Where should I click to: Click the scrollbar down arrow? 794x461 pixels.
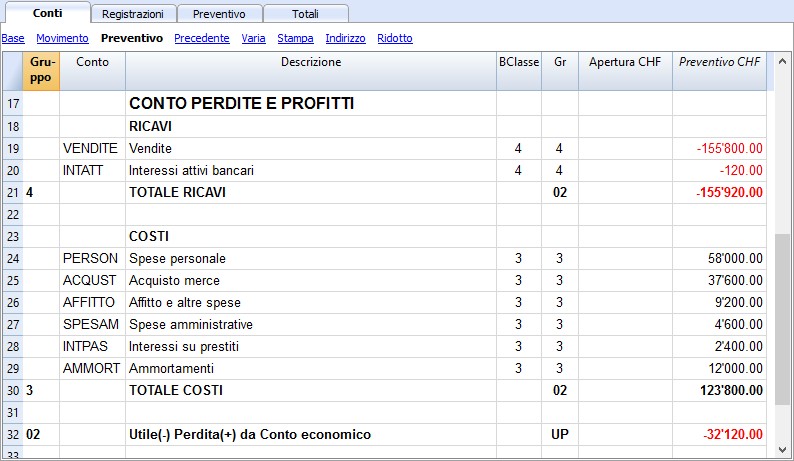coord(782,450)
